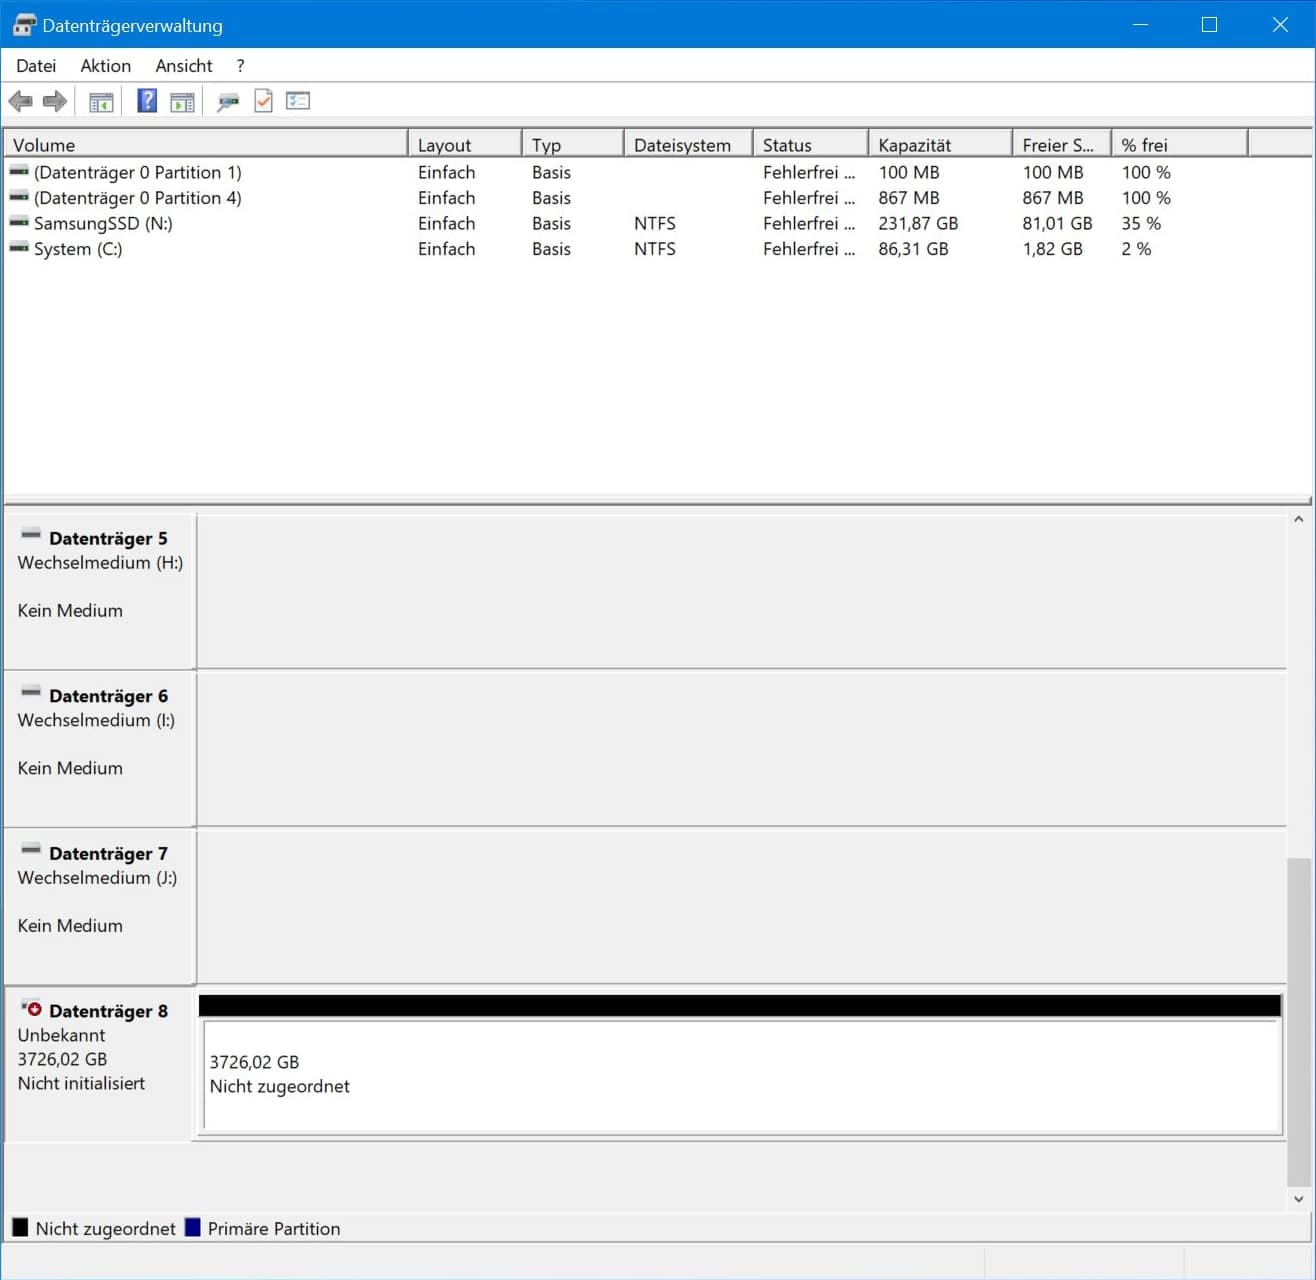Sort by the Dateisystem column header
The image size is (1316, 1280).
click(x=689, y=144)
